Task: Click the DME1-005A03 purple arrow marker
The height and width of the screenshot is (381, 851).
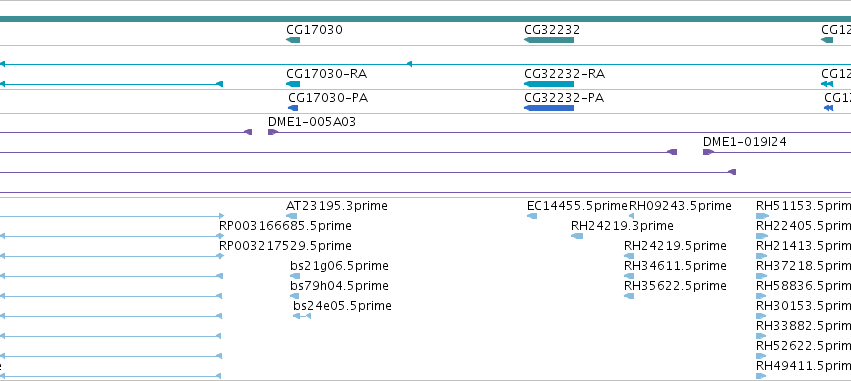Action: point(272,132)
